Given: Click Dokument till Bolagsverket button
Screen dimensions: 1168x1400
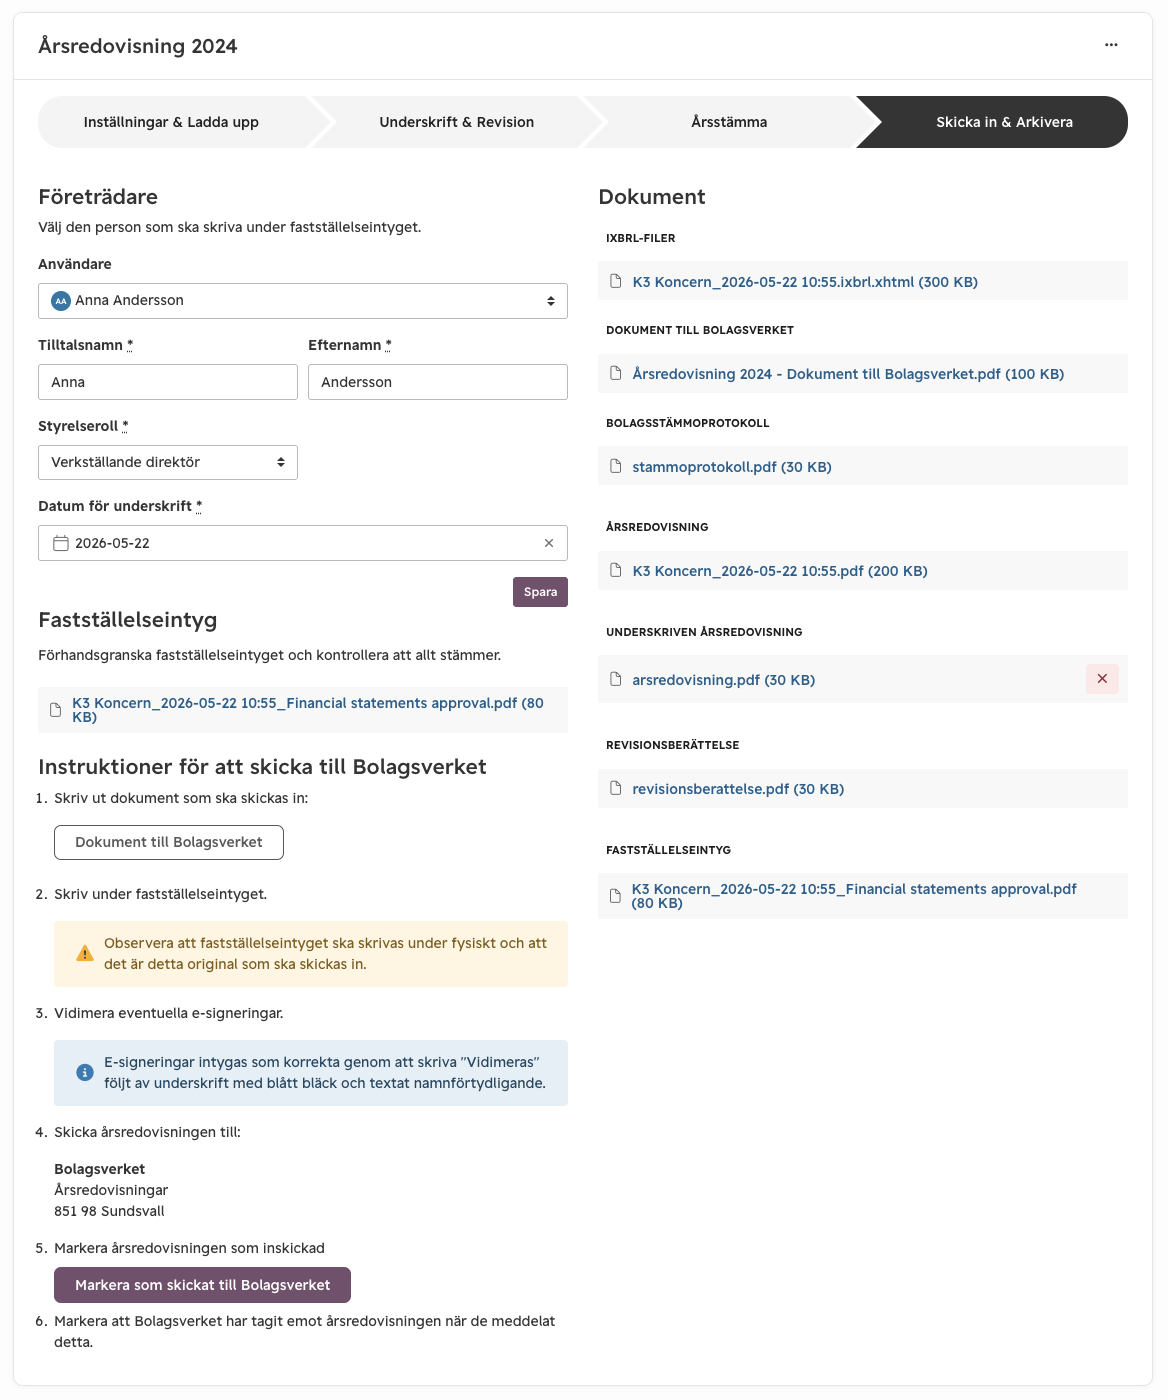Looking at the screenshot, I should click(169, 842).
